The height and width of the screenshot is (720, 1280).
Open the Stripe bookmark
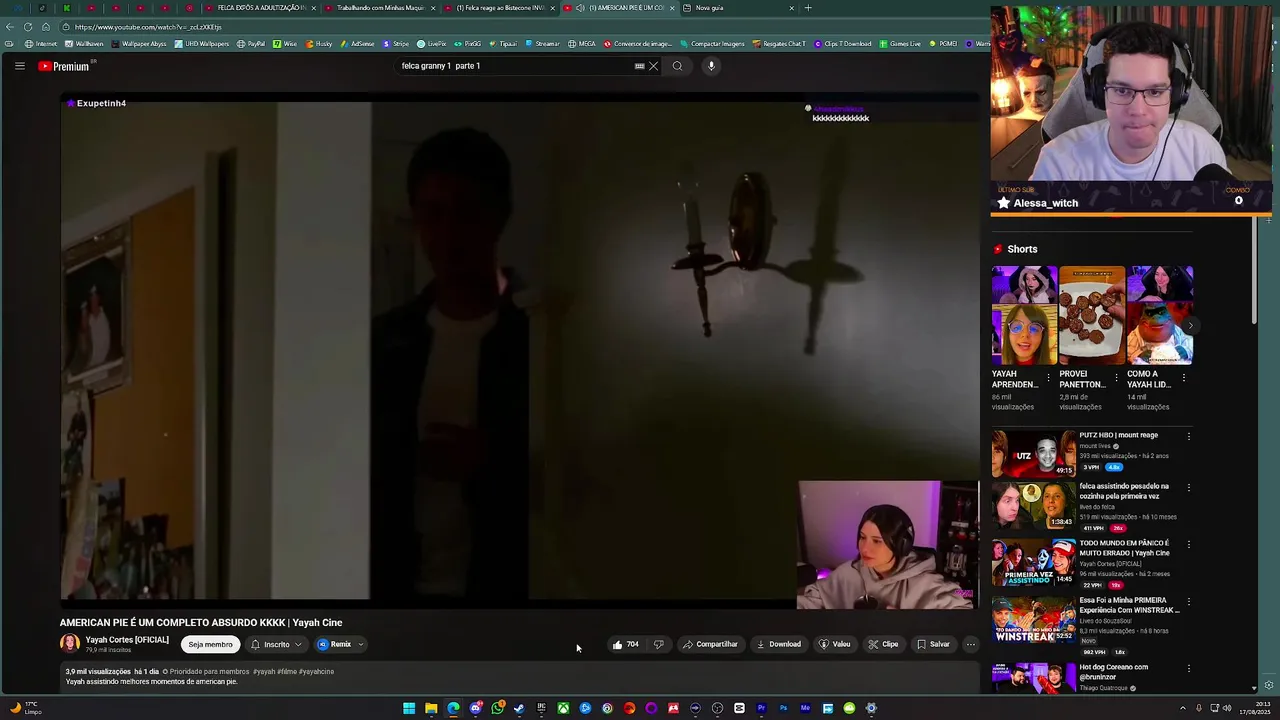(397, 44)
